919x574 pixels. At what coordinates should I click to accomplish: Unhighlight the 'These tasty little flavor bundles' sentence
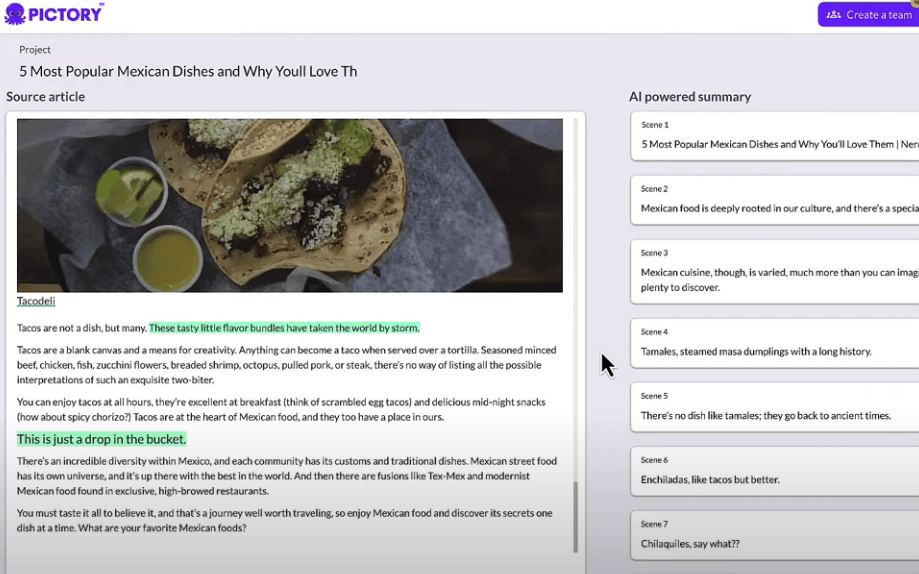(284, 328)
